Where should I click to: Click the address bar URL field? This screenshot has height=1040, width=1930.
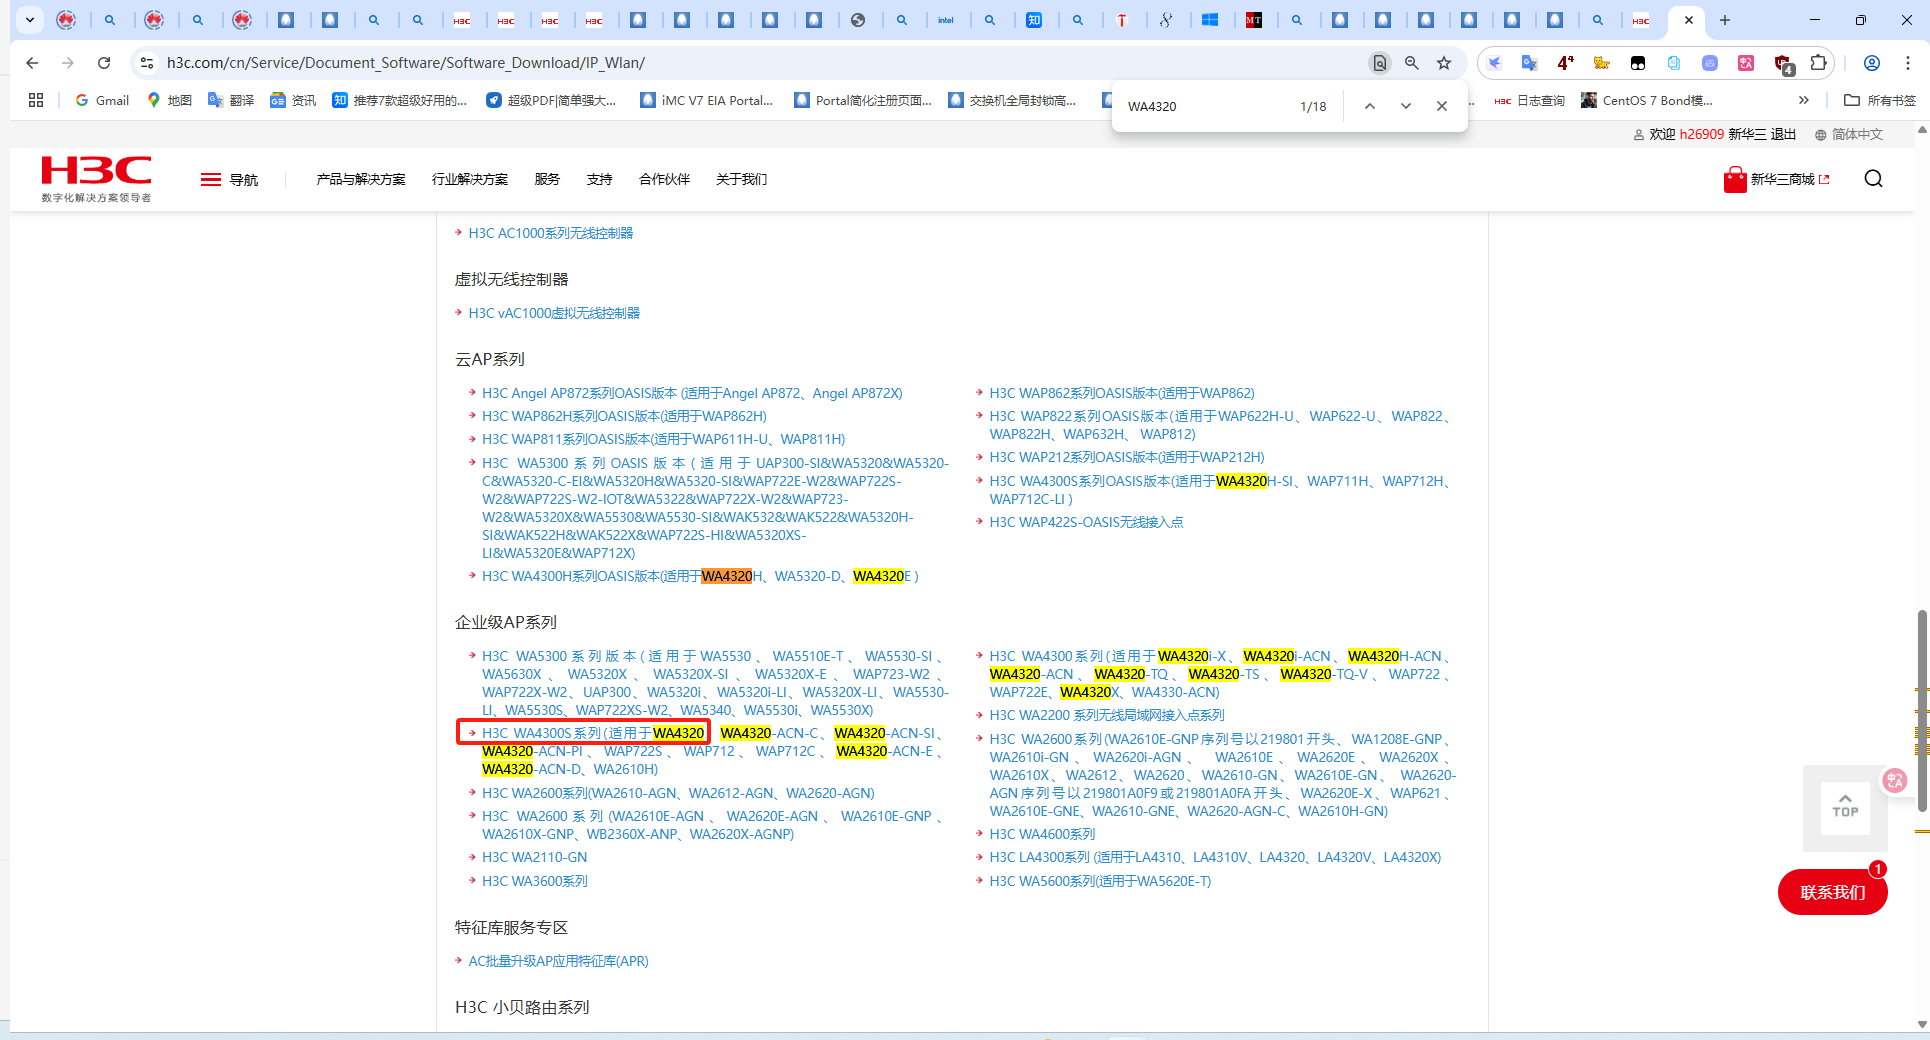point(760,63)
